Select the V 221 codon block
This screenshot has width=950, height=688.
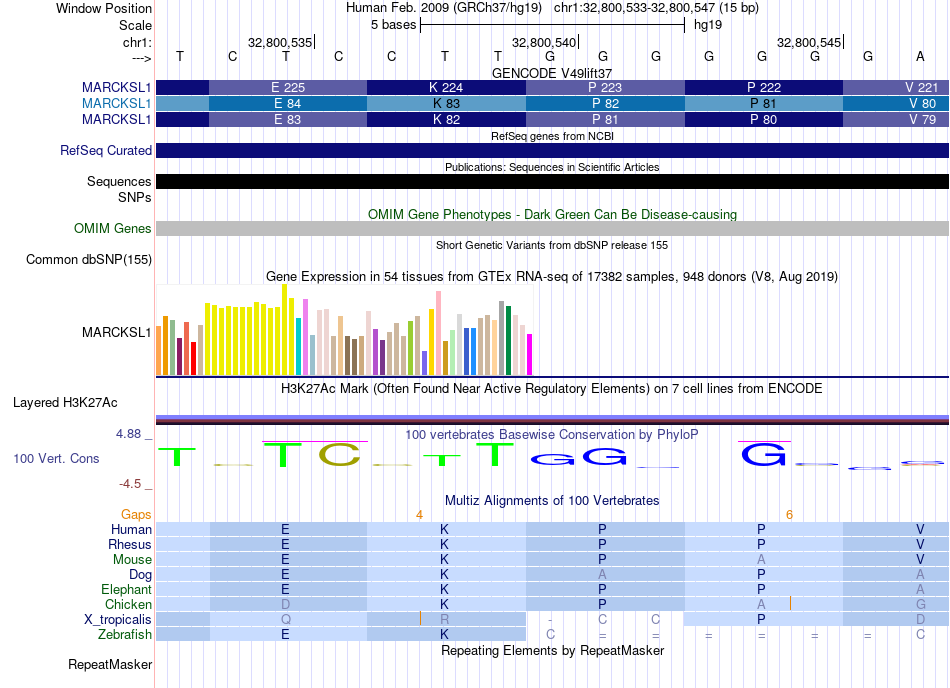click(x=896, y=87)
